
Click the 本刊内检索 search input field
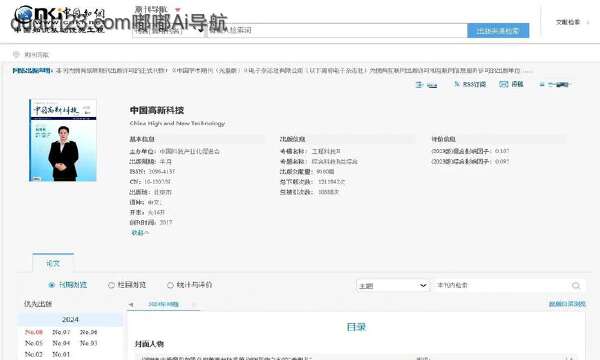(x=502, y=285)
